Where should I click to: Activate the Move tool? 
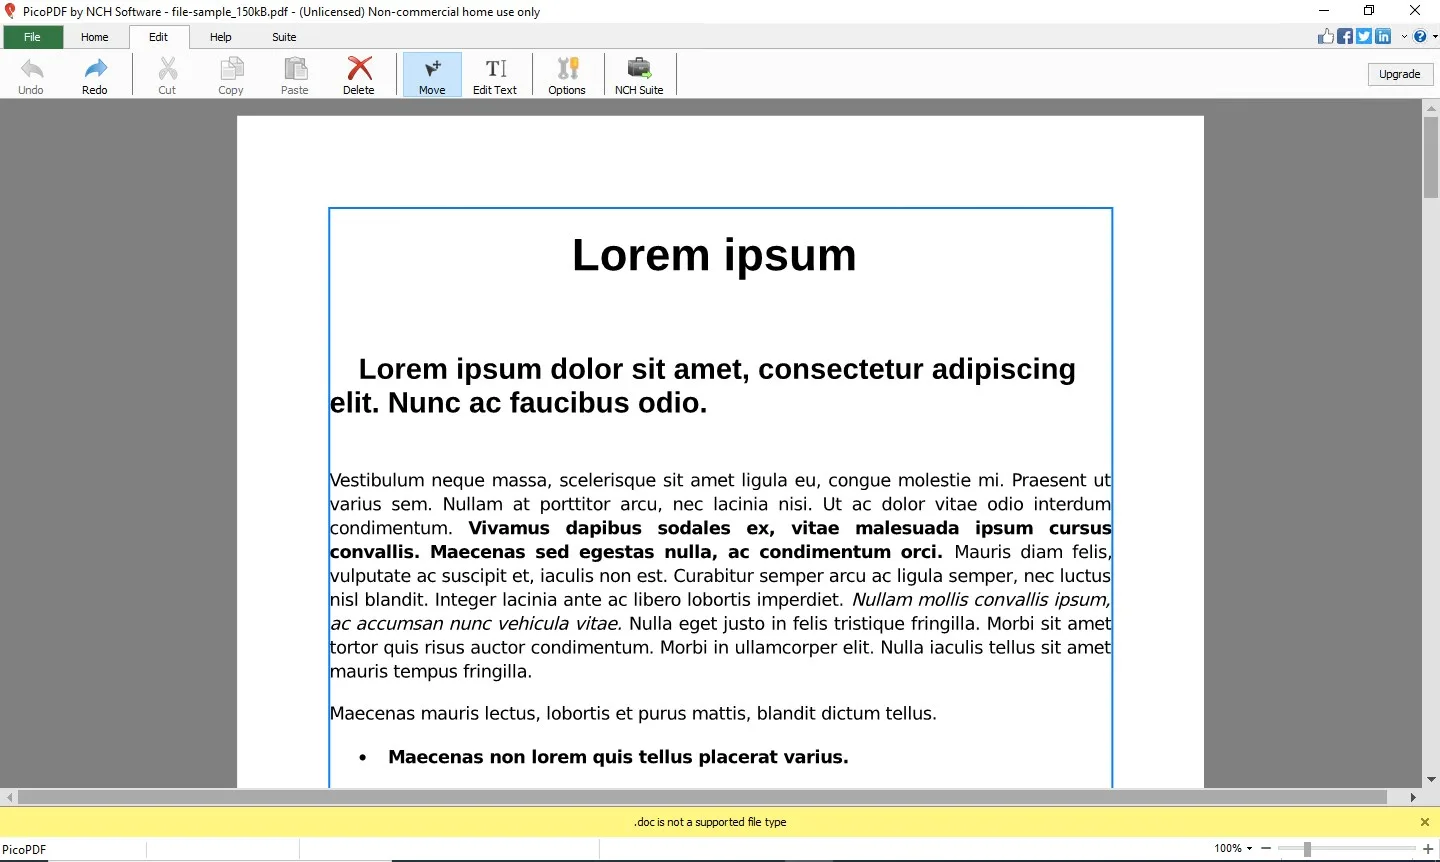432,75
